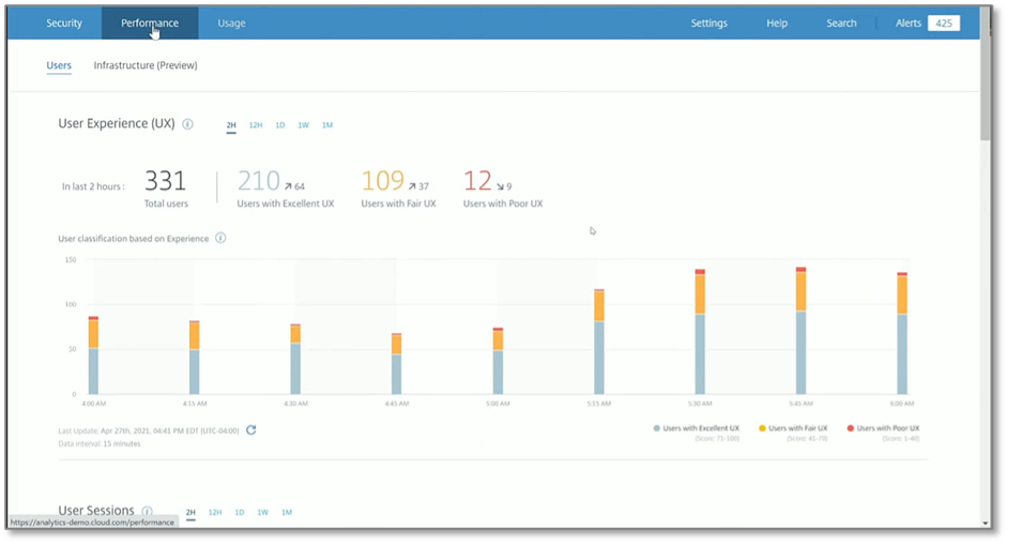The image size is (1010, 545).
Task: Click the 210 Users with Excellent UX count
Action: click(x=258, y=181)
